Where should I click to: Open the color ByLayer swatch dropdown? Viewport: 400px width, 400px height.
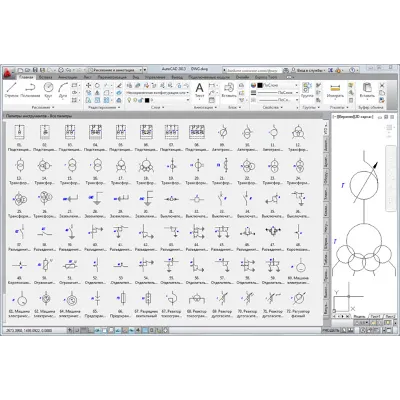(x=275, y=85)
